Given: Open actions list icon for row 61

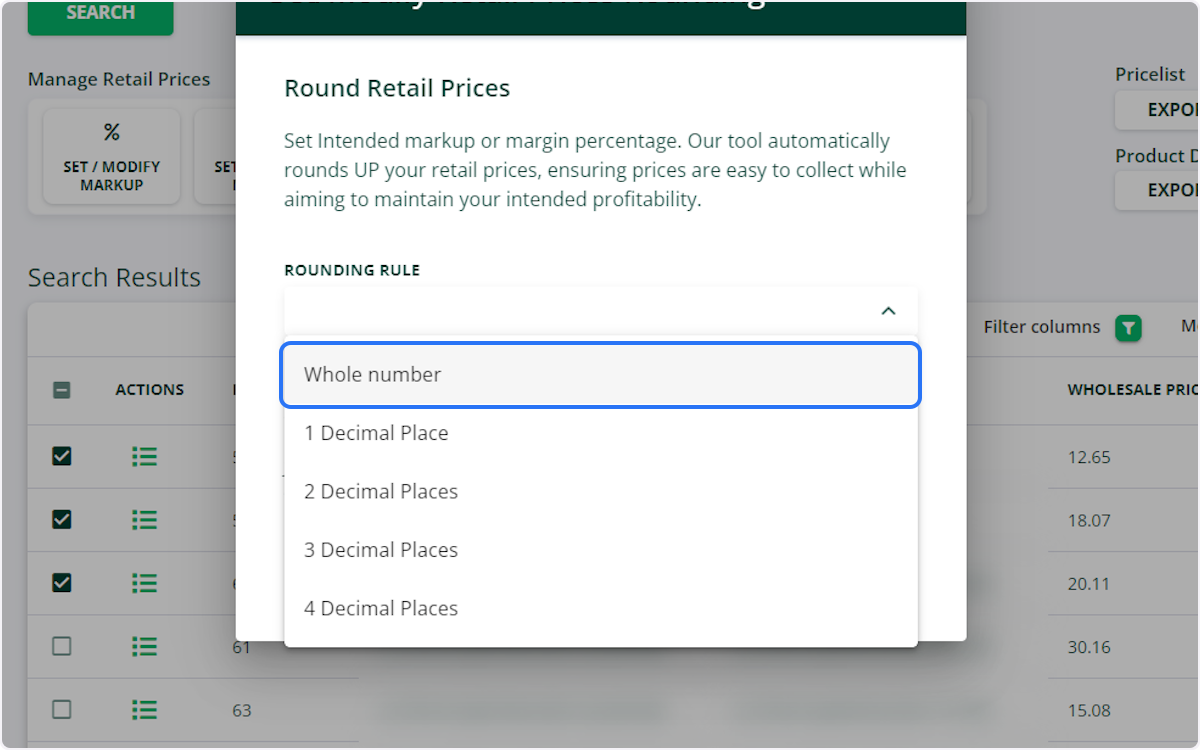Looking at the screenshot, I should (144, 646).
